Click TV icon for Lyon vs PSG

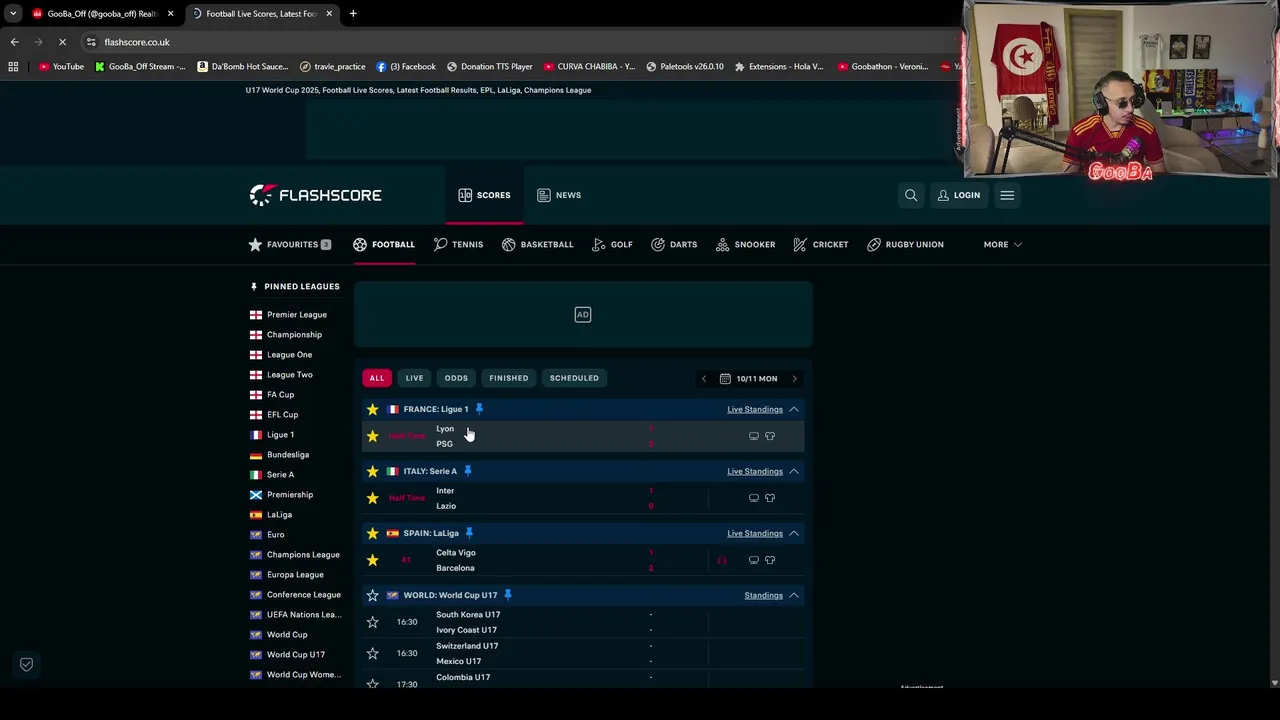click(x=754, y=436)
